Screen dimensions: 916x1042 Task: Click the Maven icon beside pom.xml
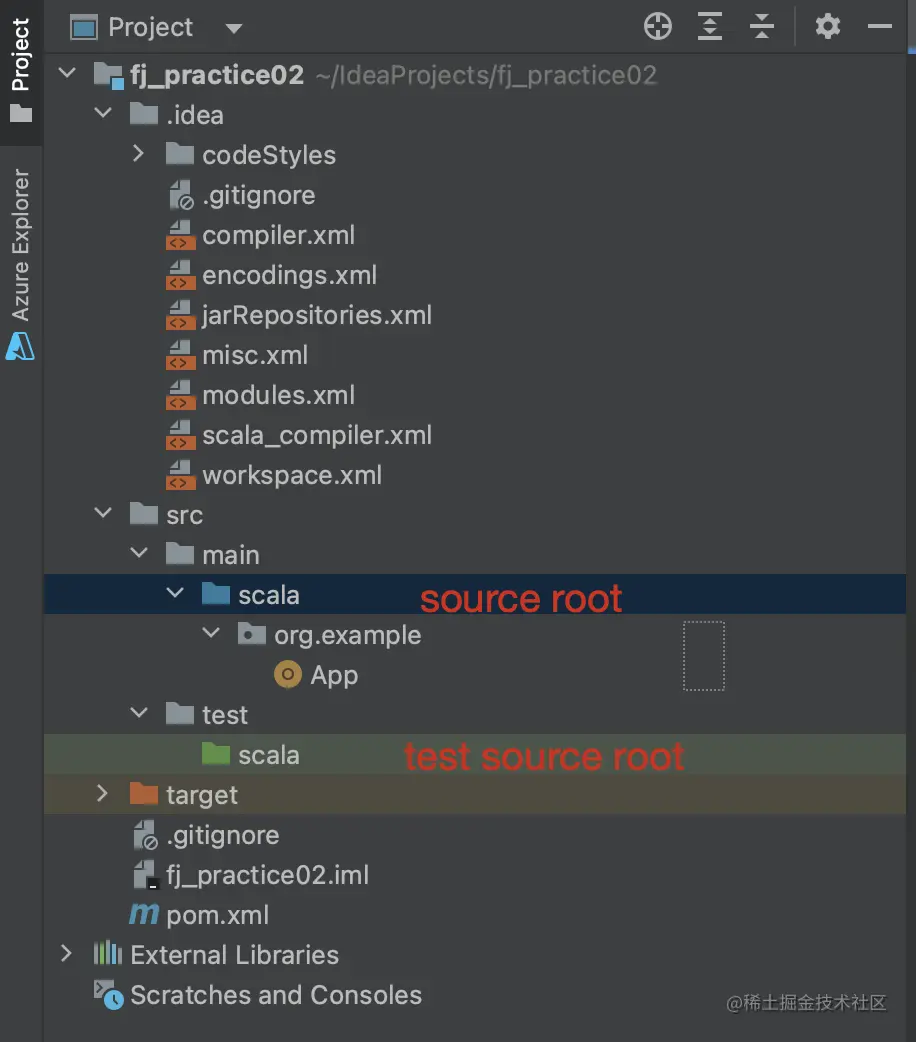(143, 914)
